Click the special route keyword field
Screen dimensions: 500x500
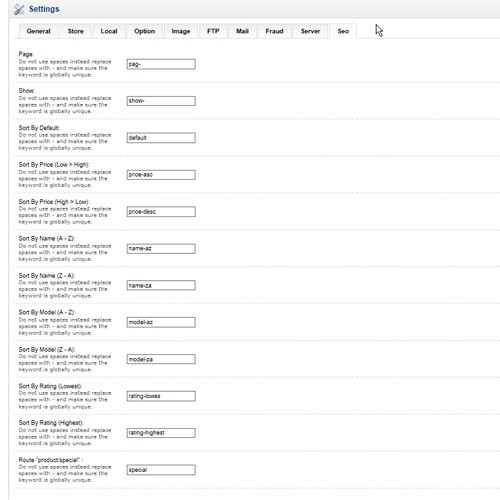[161, 470]
